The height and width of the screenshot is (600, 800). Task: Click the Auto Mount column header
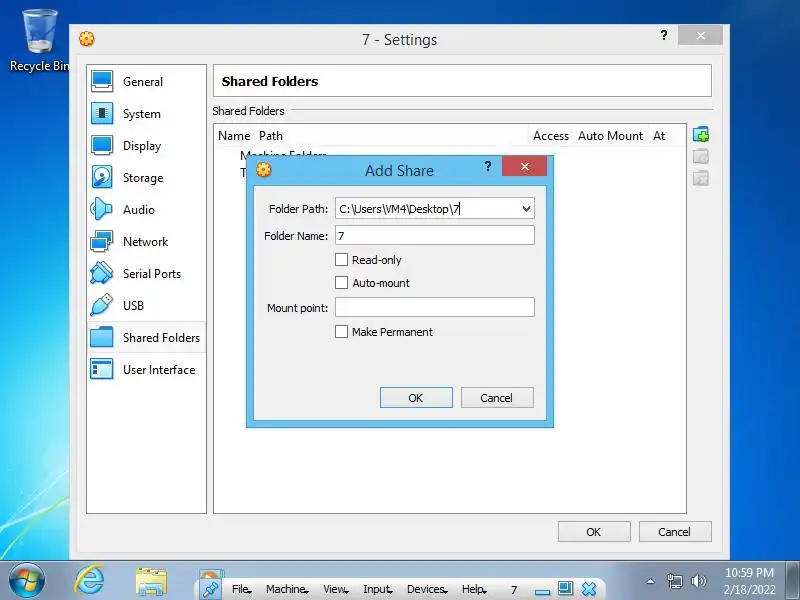610,136
